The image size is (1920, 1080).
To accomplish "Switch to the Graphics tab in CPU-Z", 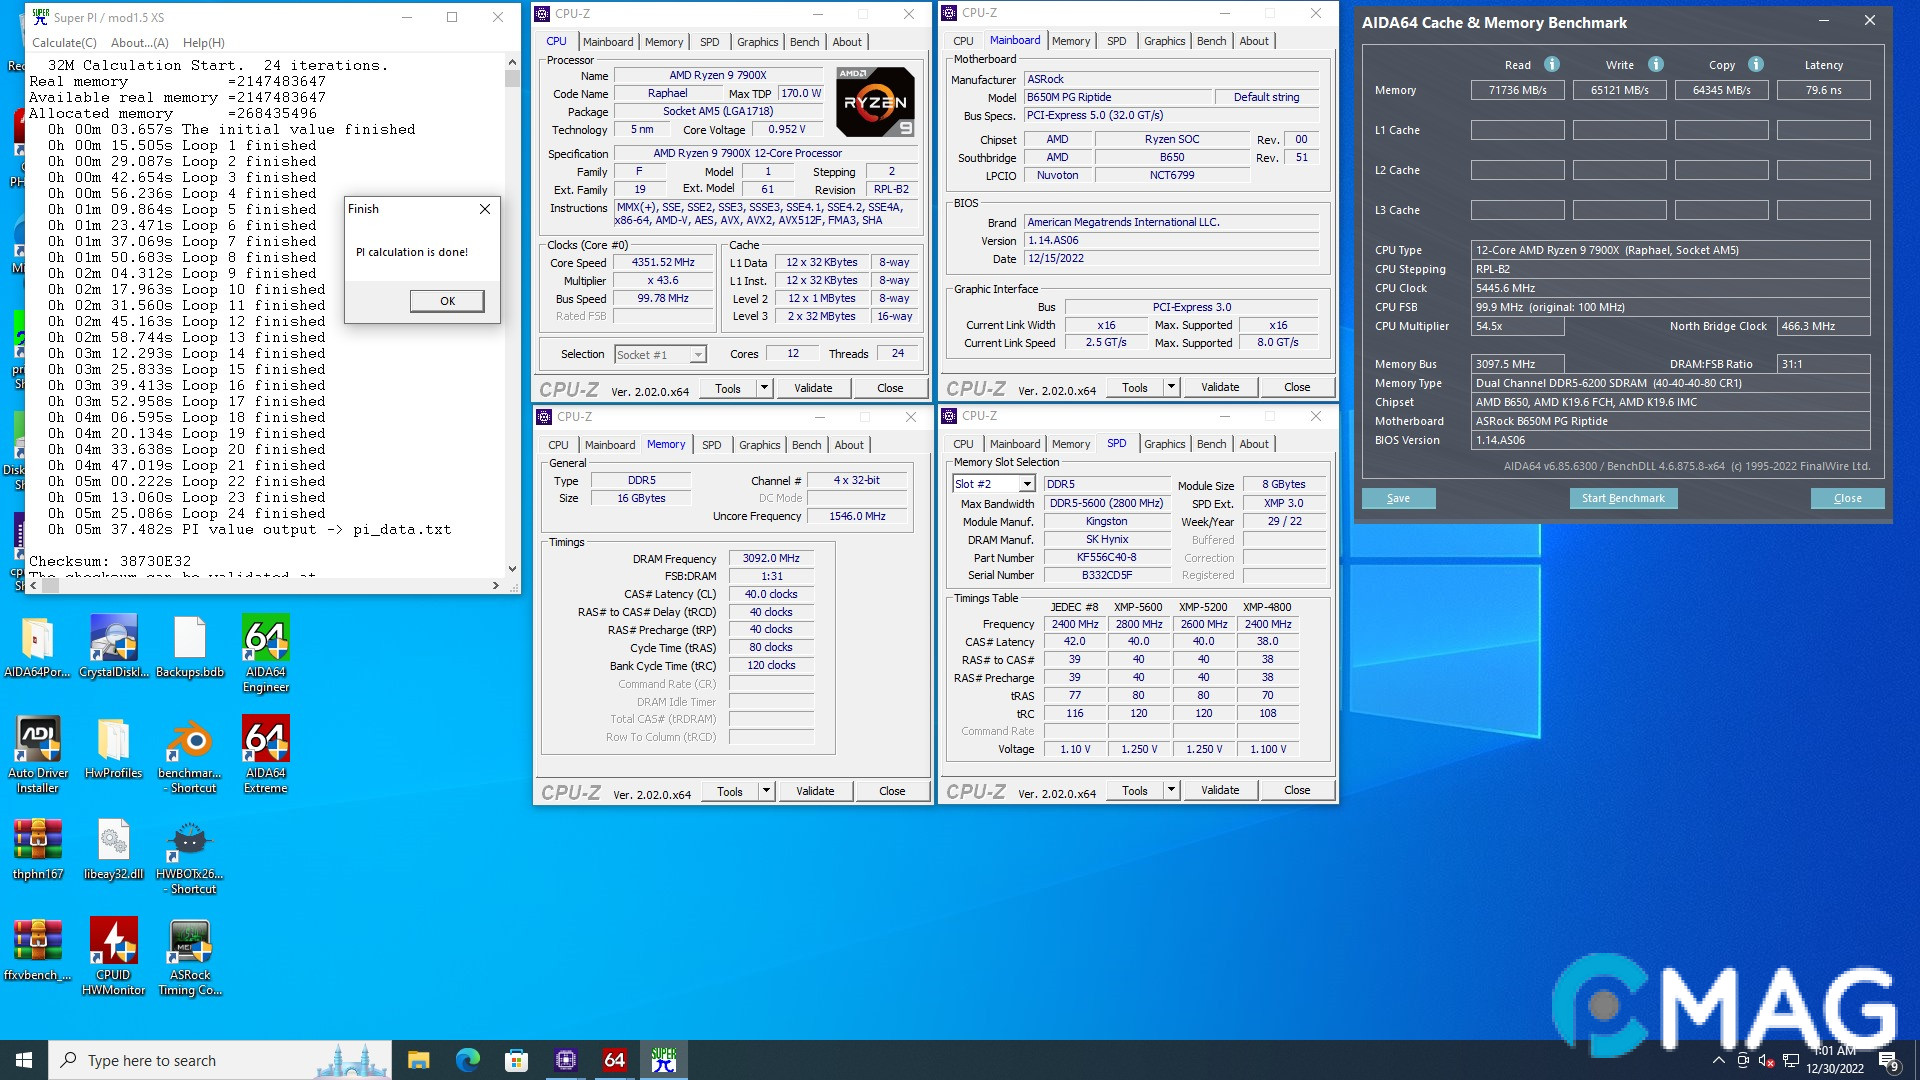I will click(757, 41).
